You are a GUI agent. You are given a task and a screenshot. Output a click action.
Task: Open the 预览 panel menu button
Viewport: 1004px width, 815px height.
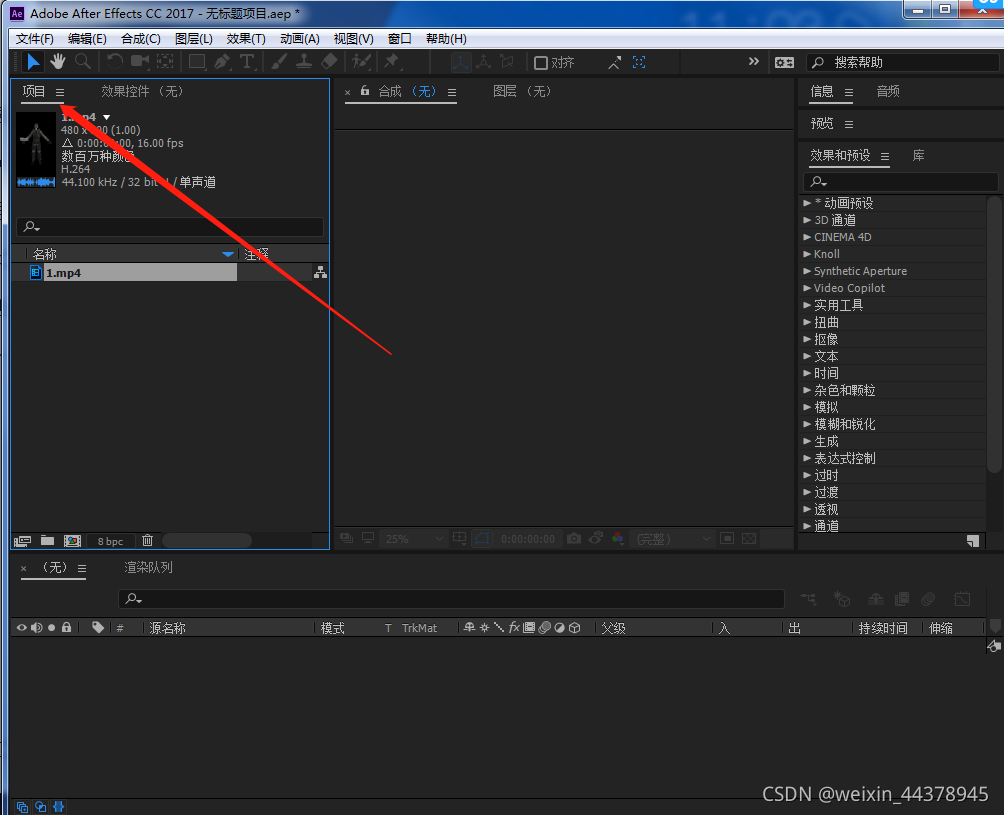(x=848, y=124)
